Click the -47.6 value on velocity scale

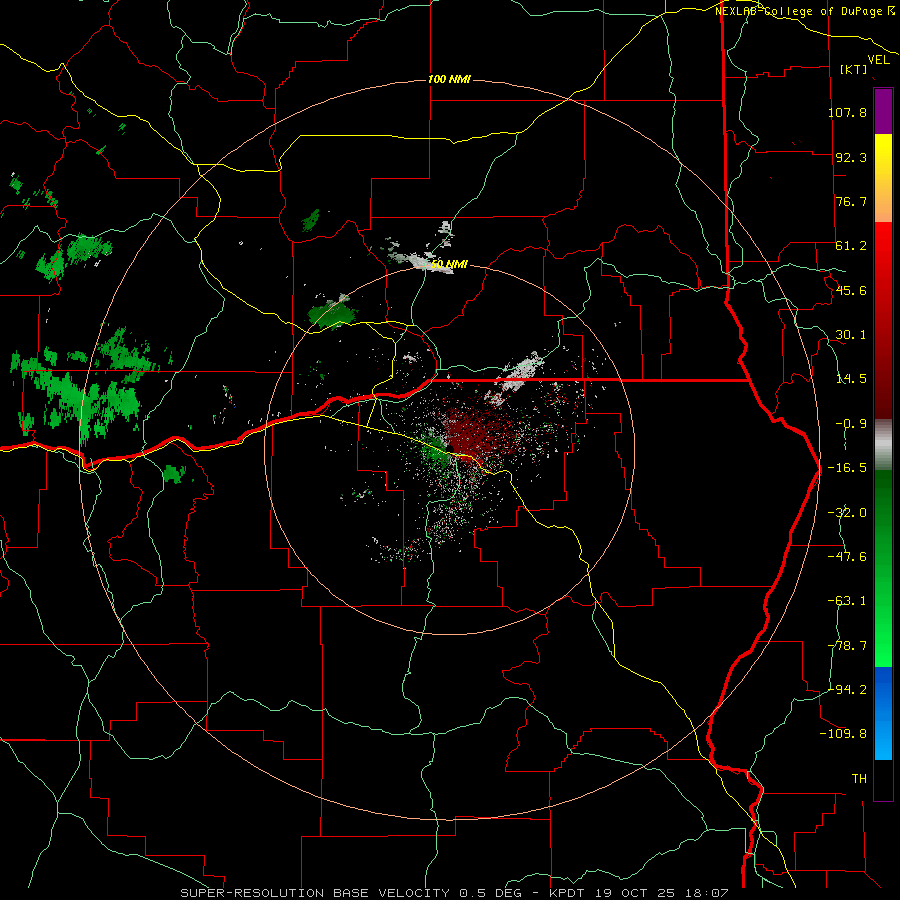point(847,557)
